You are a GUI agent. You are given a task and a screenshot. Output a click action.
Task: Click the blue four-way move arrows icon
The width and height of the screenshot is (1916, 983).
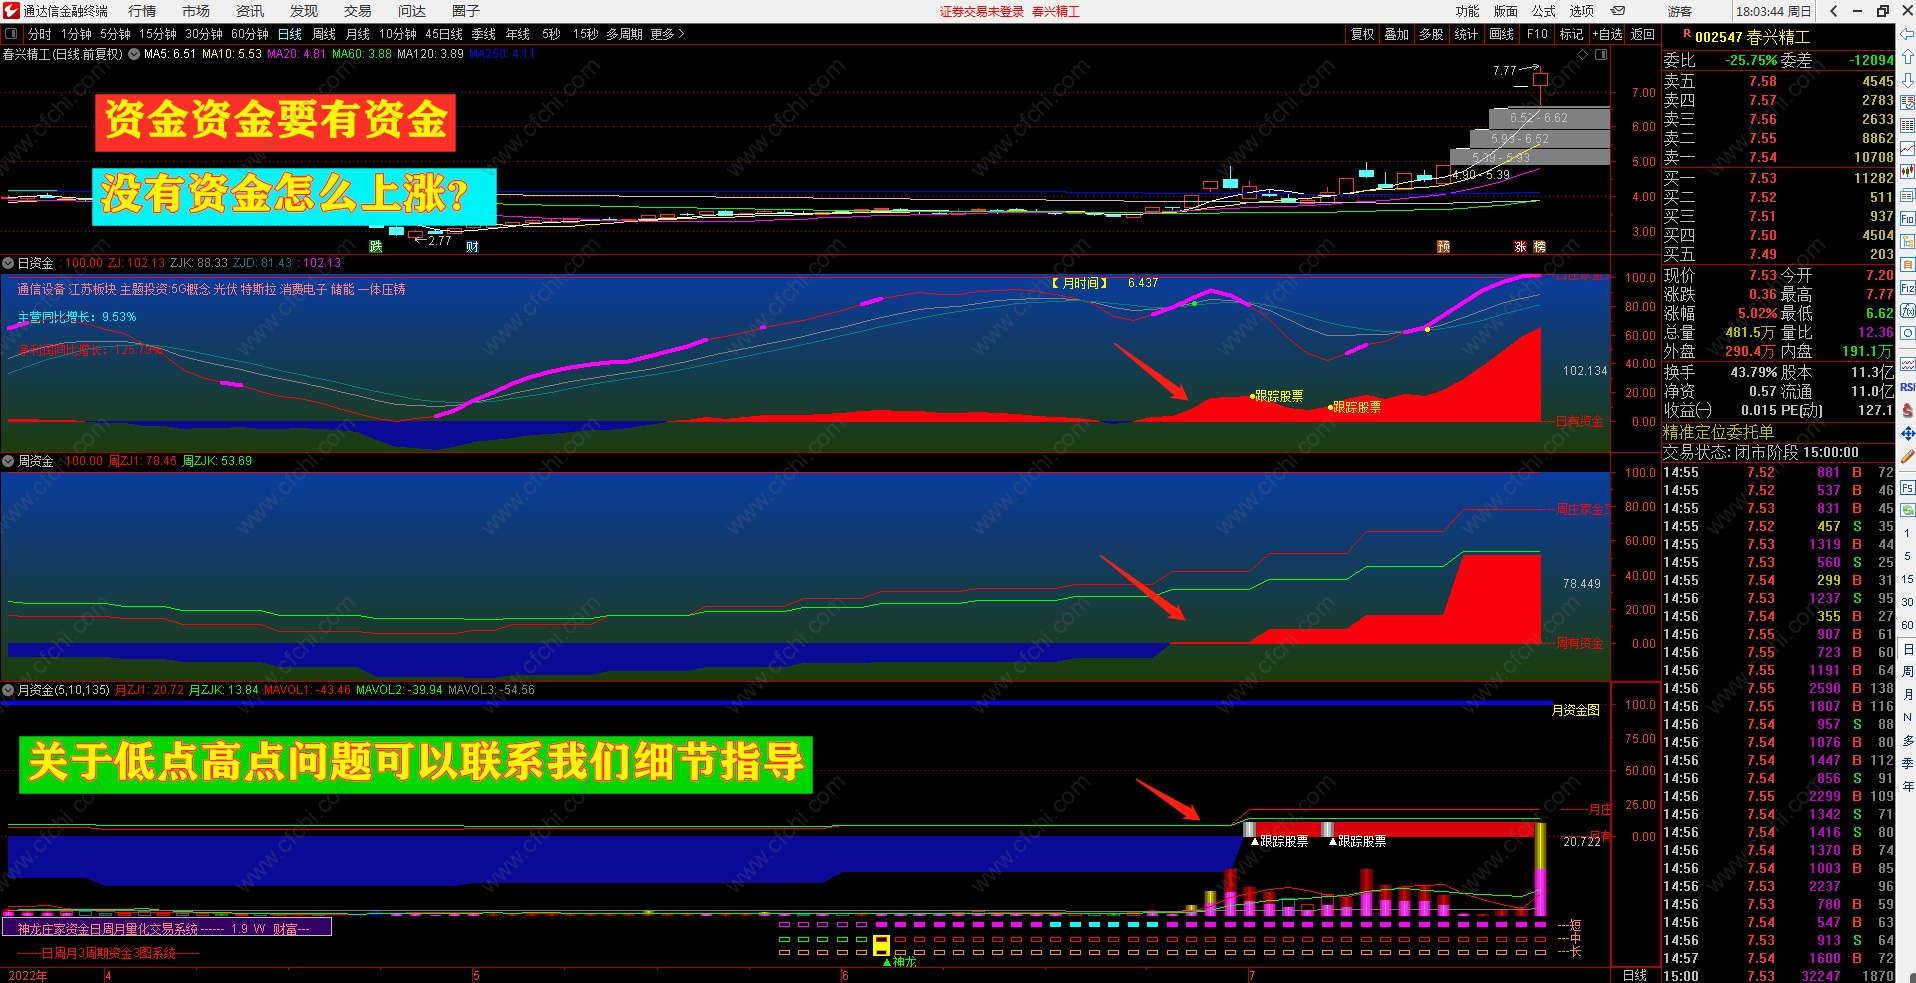(1907, 433)
